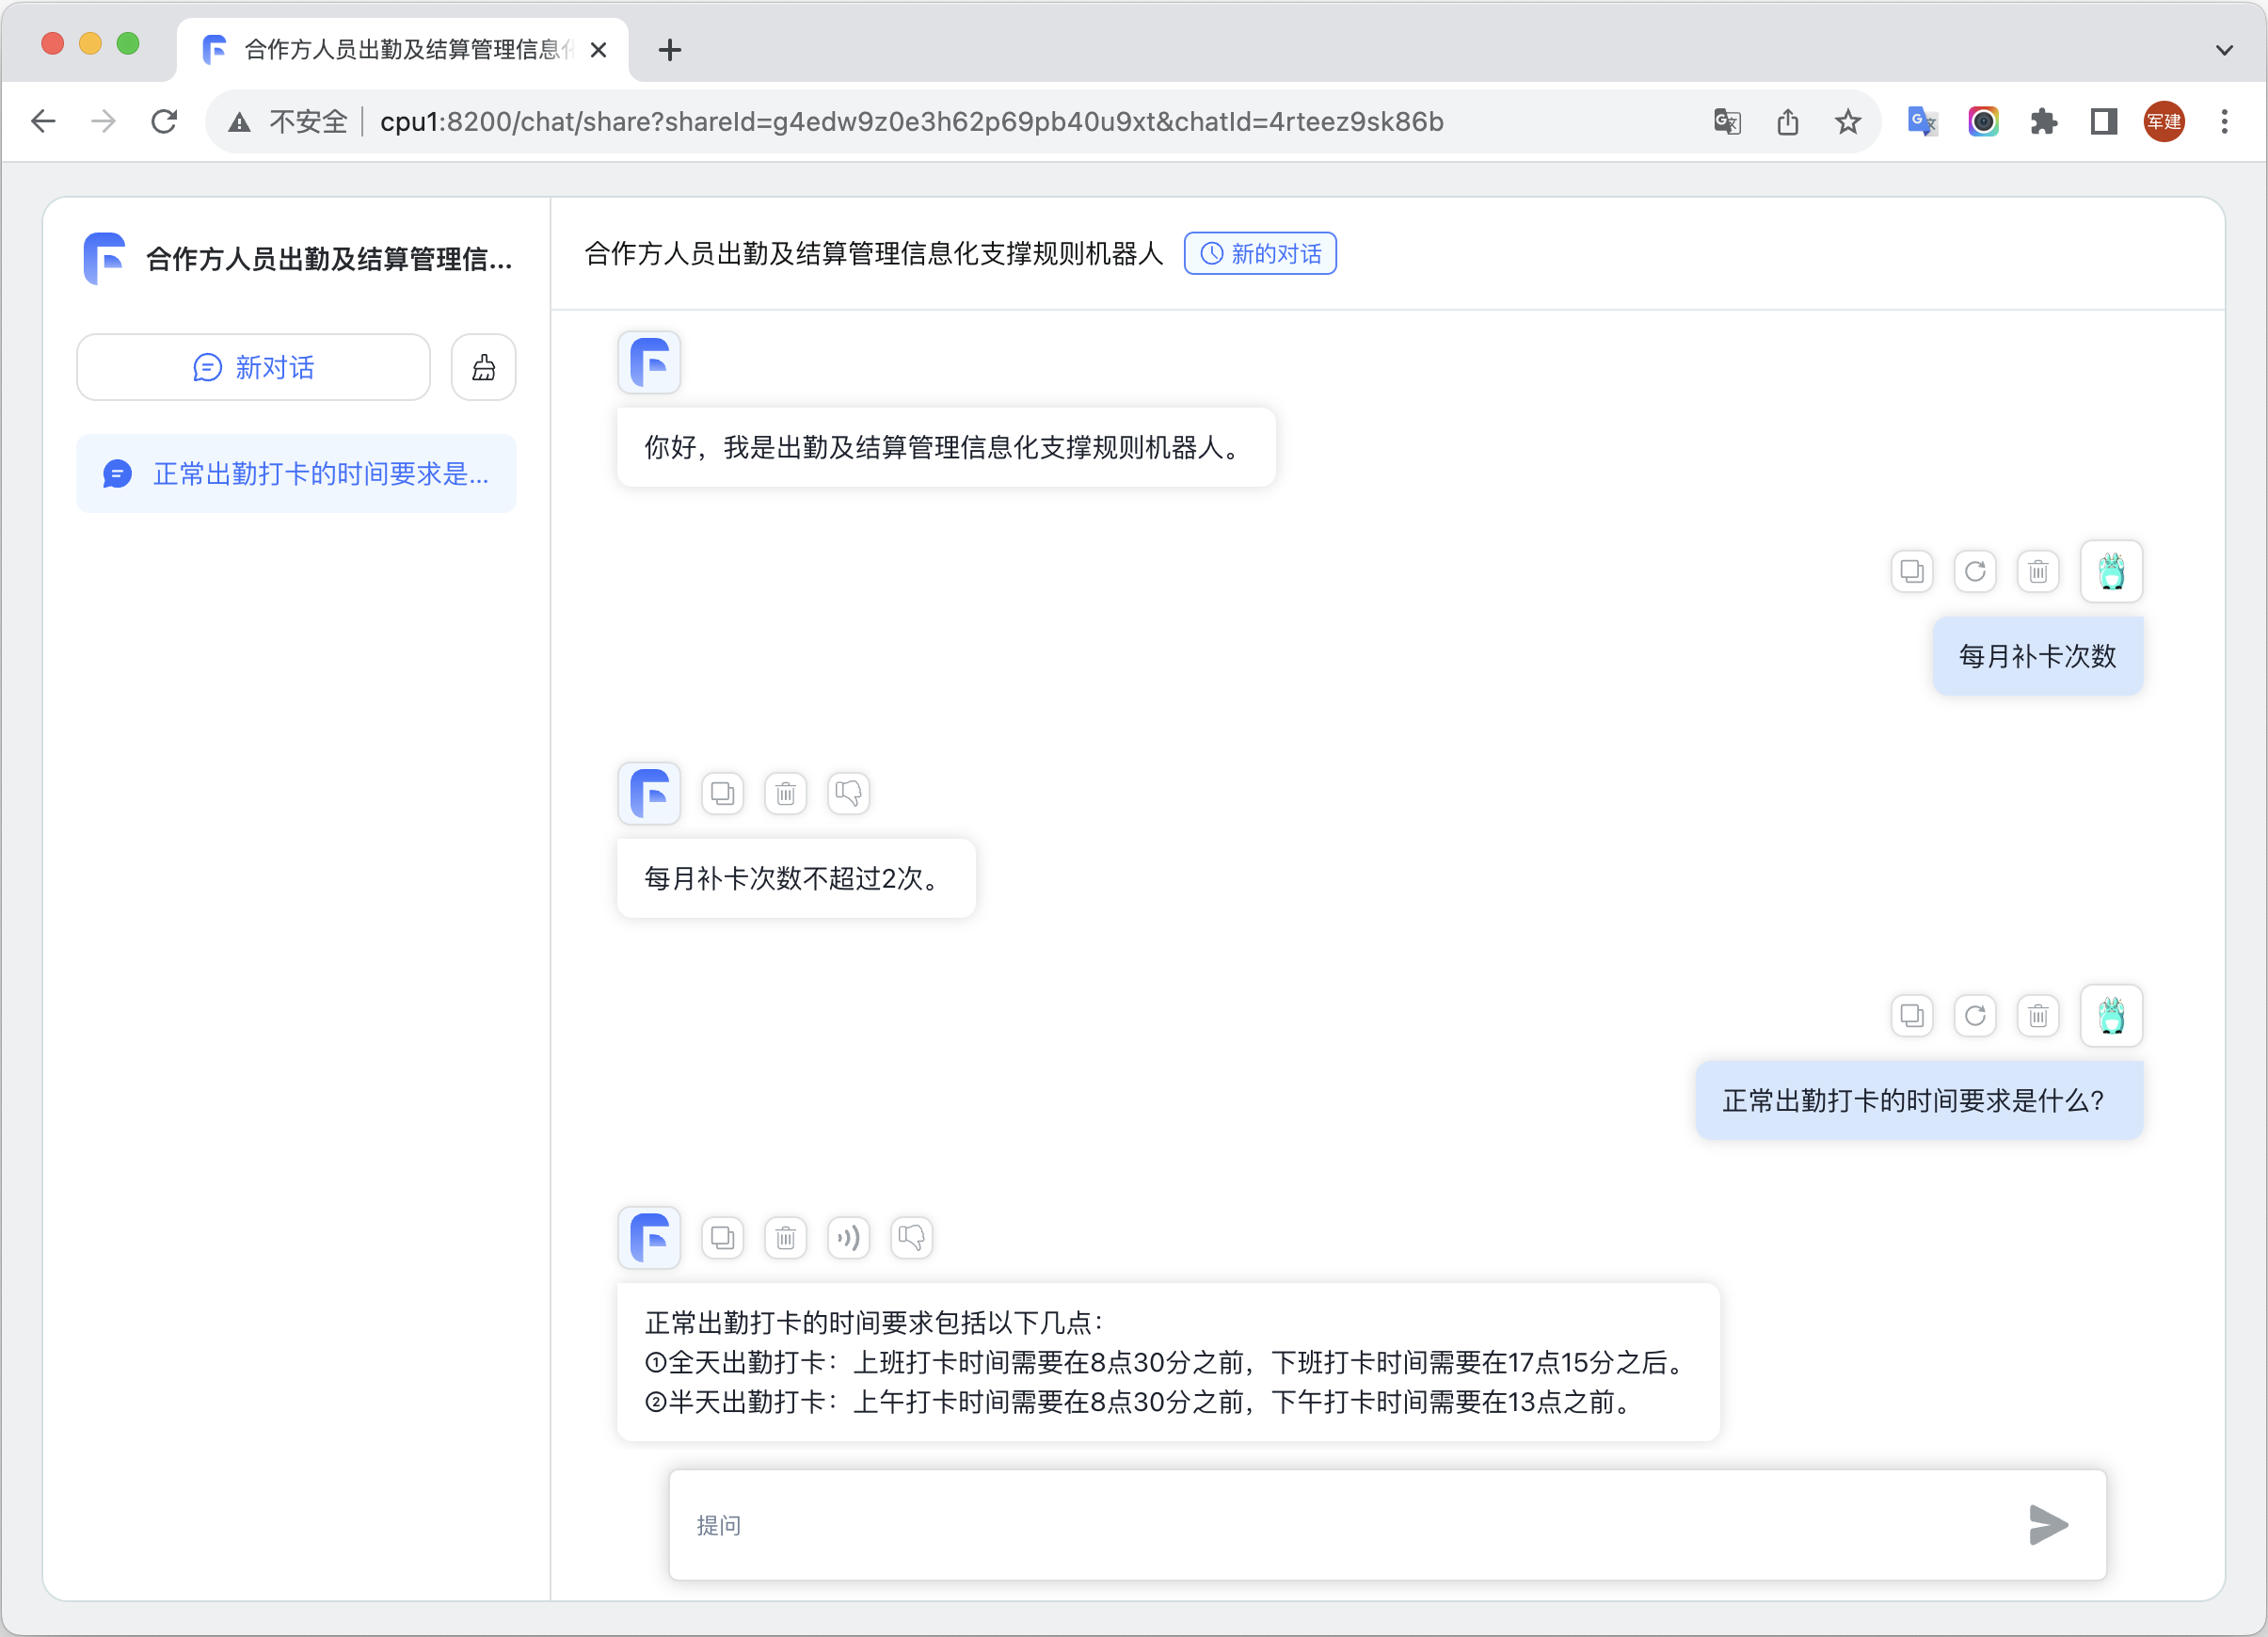Thumbs down the attendance time answer
This screenshot has height=1637, width=2268.
click(x=911, y=1238)
